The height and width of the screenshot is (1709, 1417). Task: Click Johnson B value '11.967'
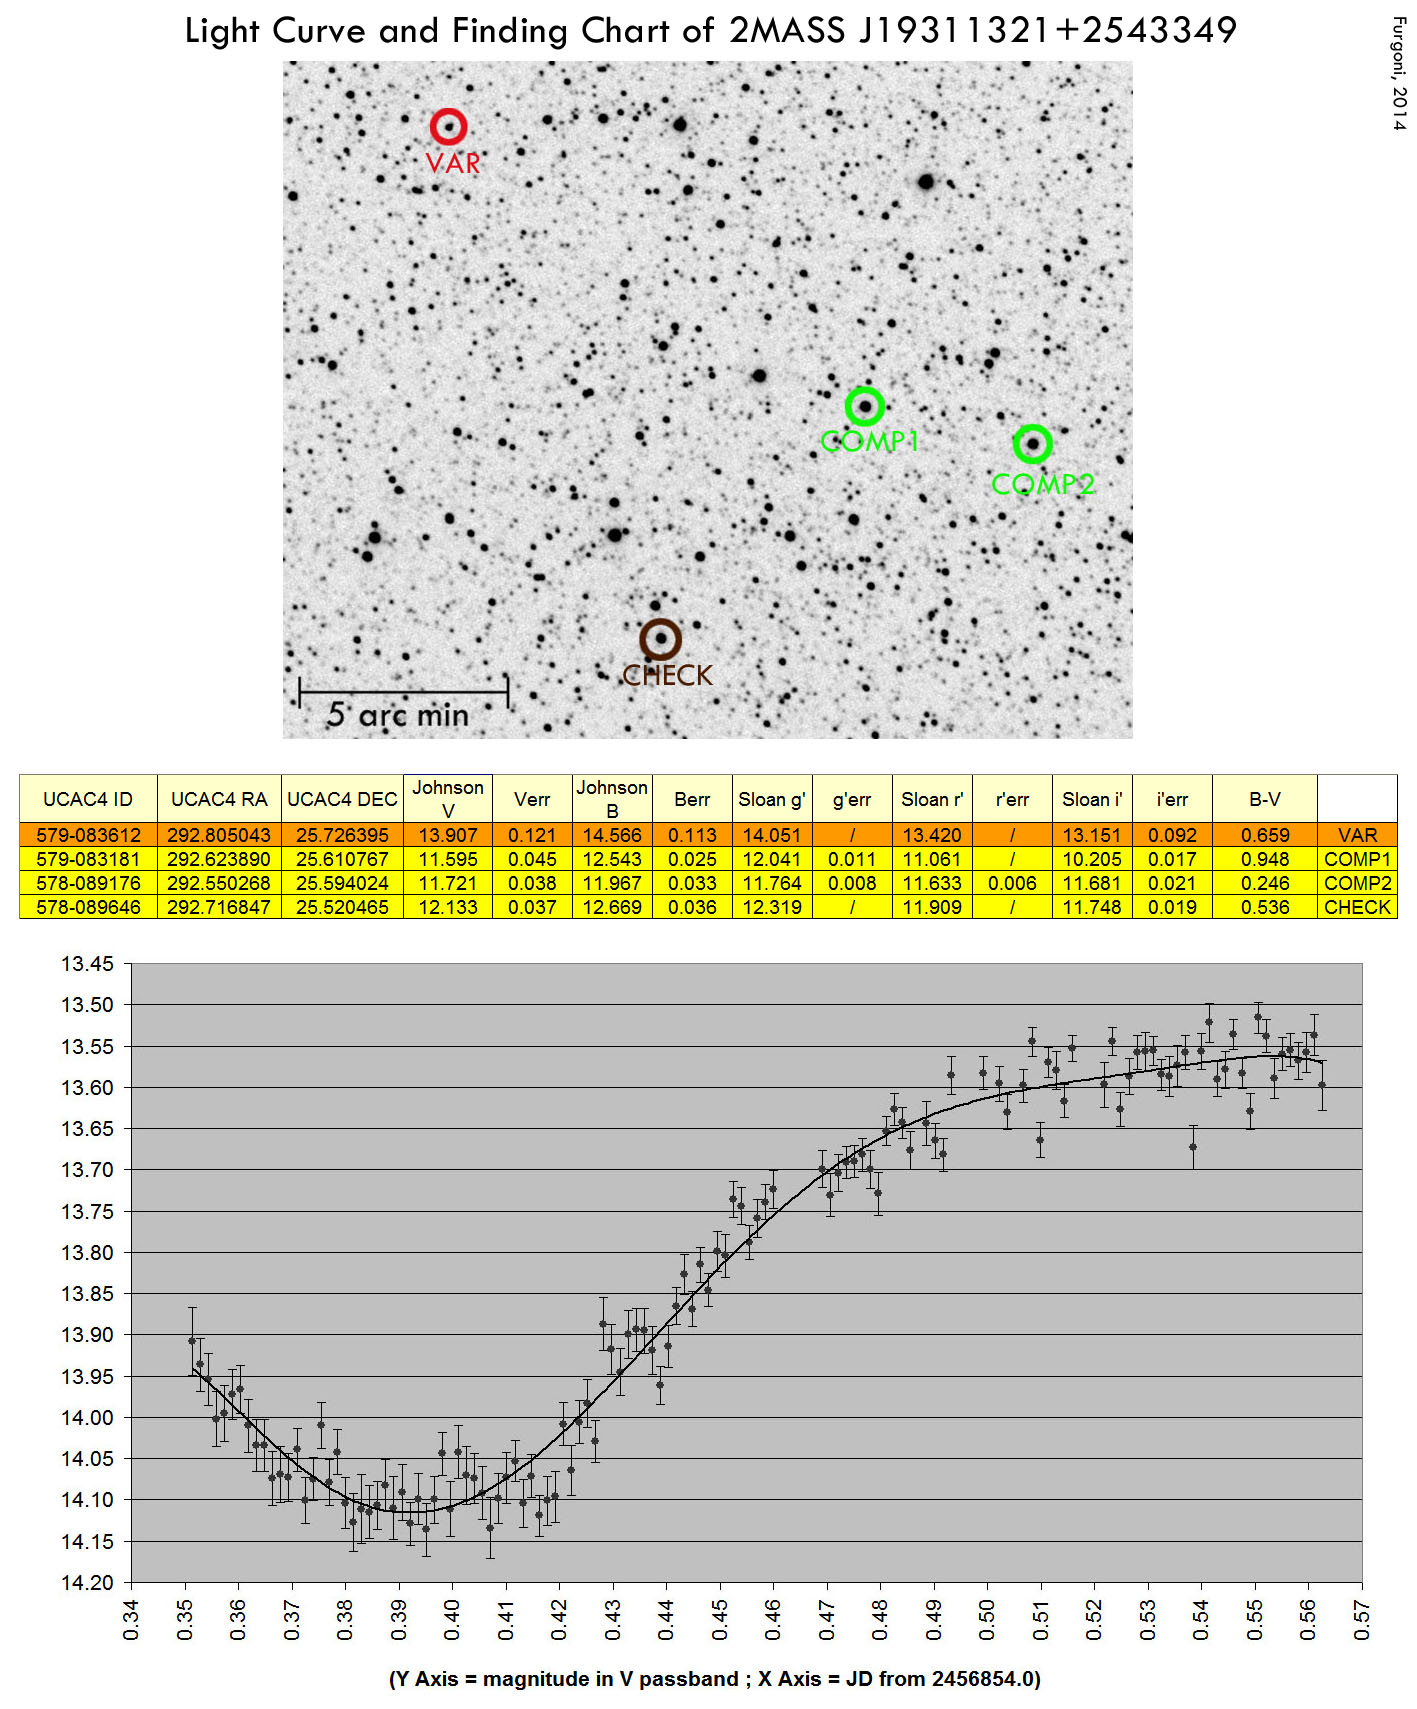pos(612,883)
